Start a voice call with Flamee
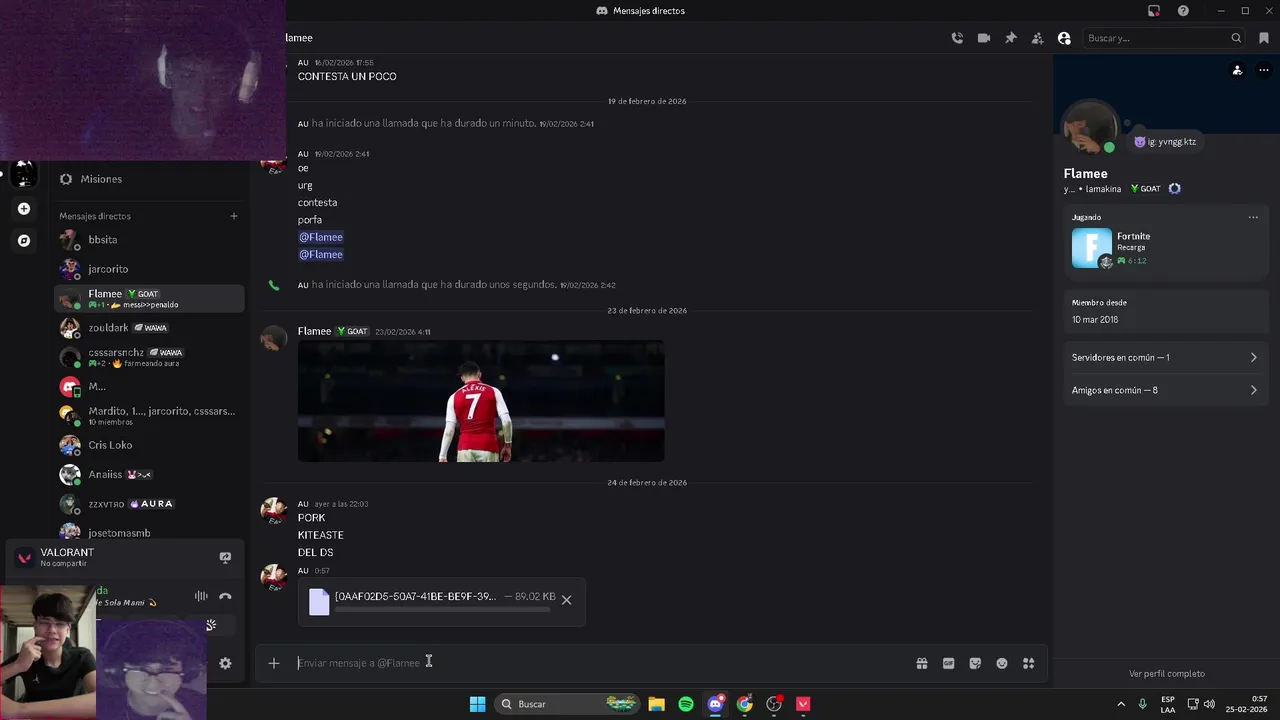Viewport: 1280px width, 720px height. 957,38
